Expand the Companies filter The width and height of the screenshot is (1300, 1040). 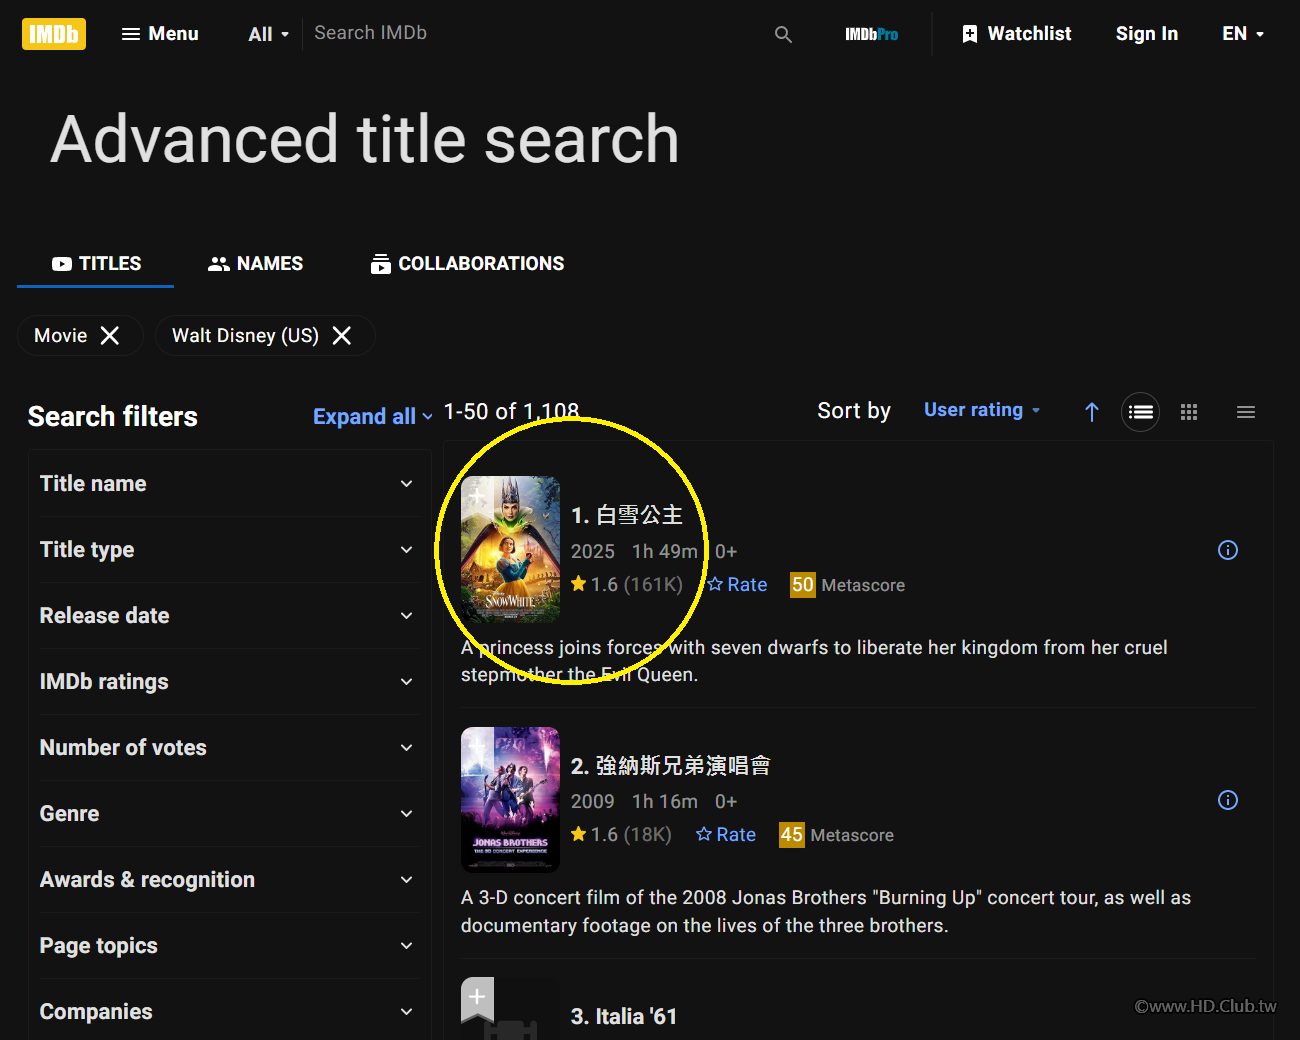pyautogui.click(x=228, y=1012)
